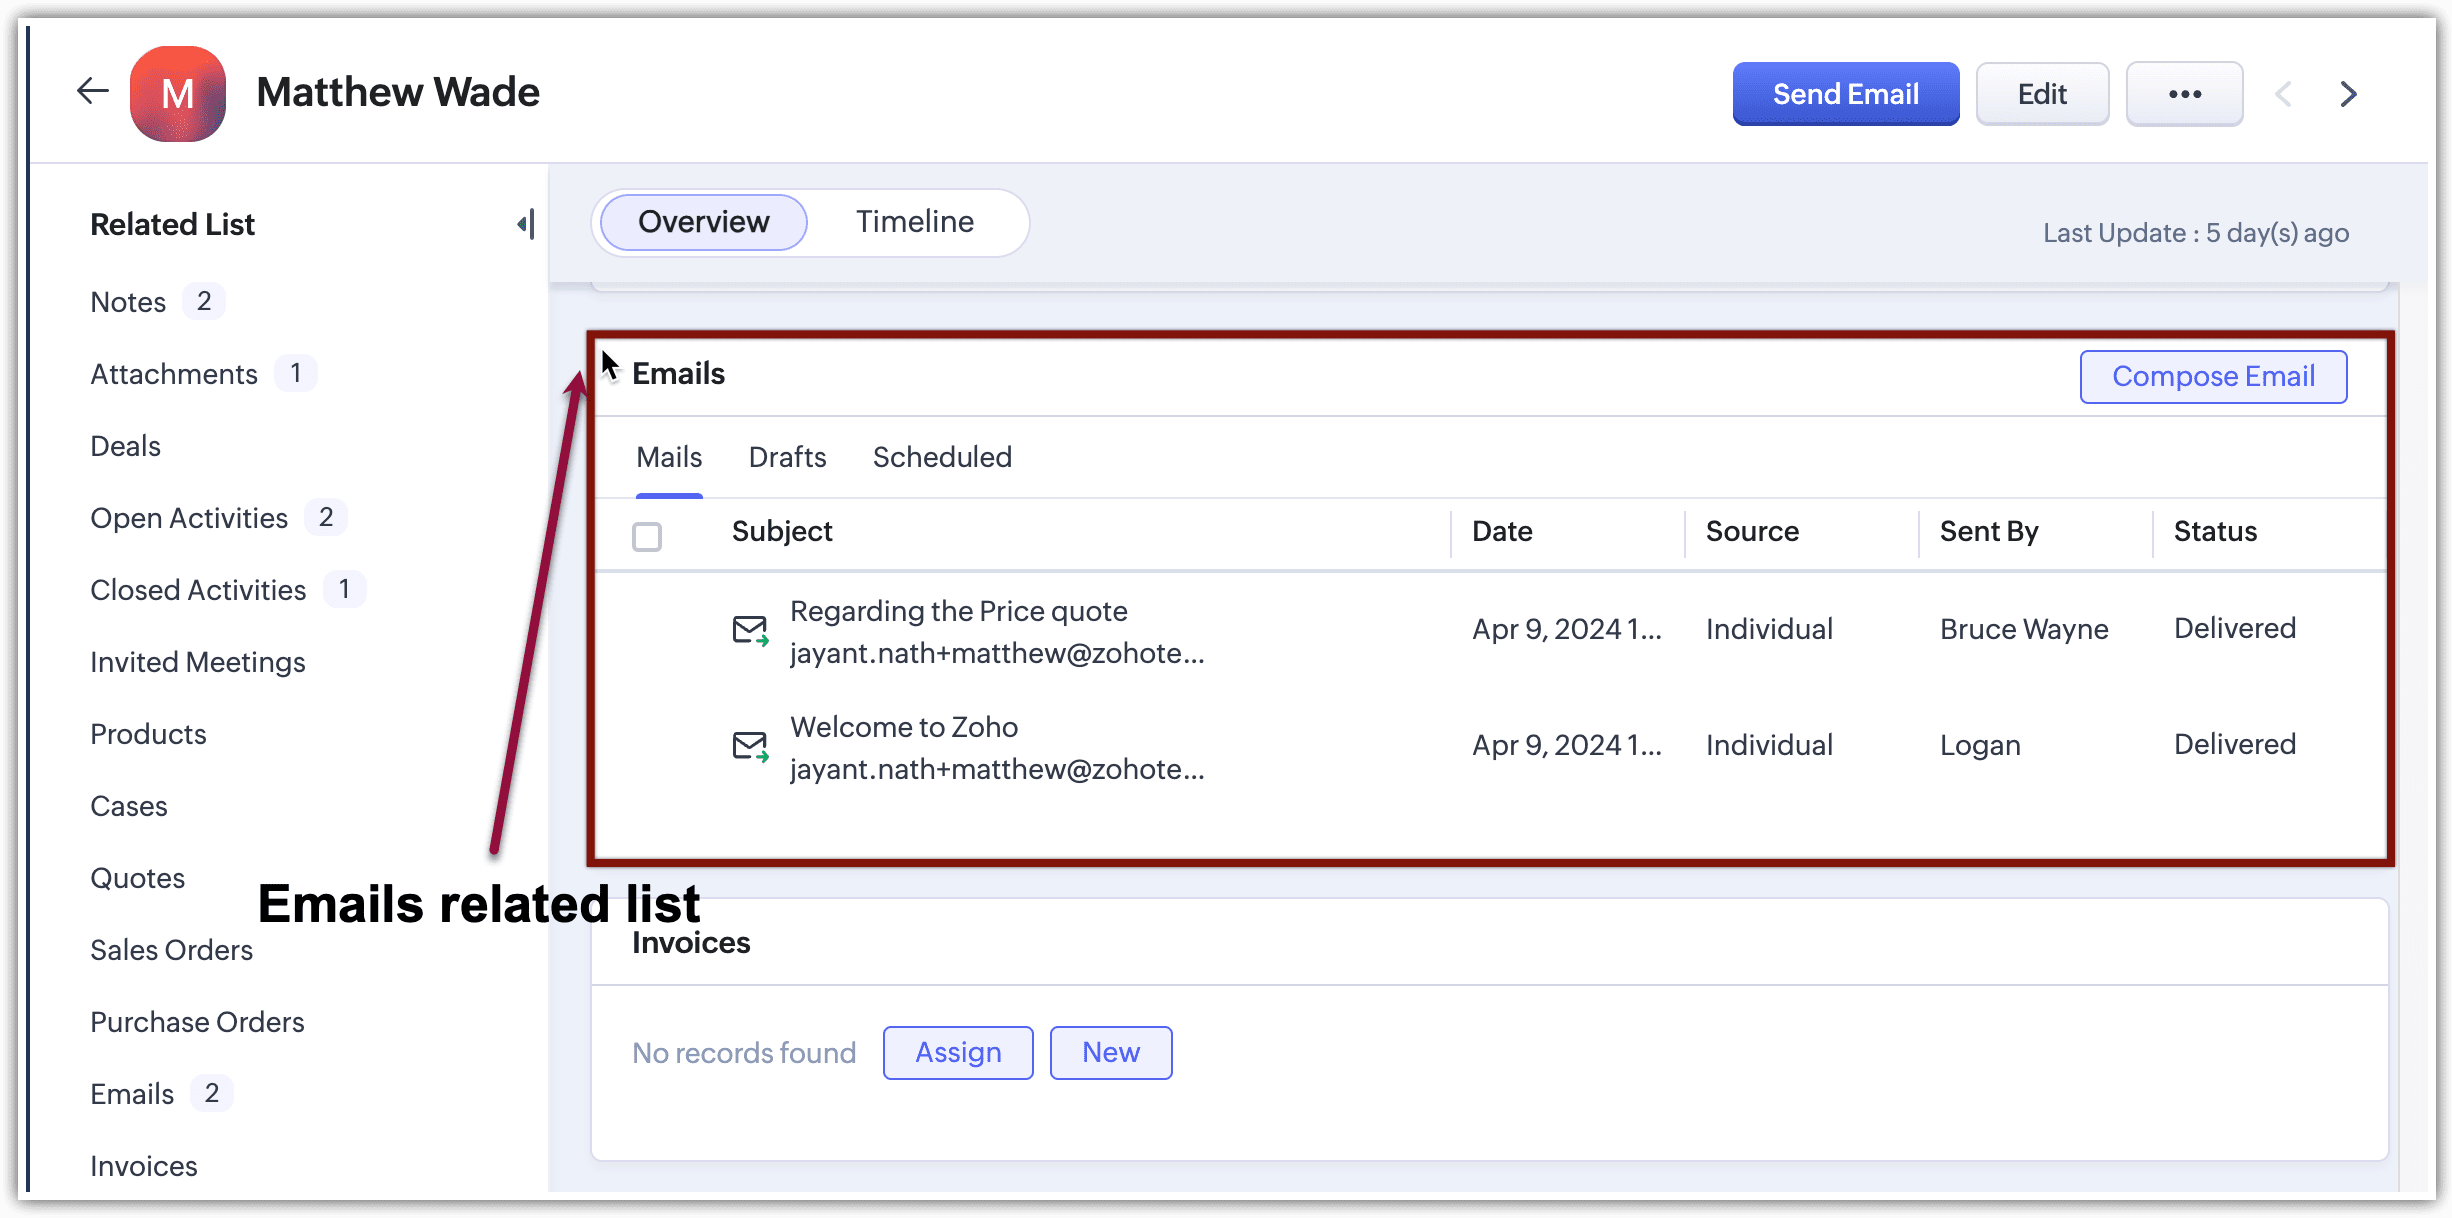Switch to the Timeline view
This screenshot has height=1218, width=2452.
[914, 222]
